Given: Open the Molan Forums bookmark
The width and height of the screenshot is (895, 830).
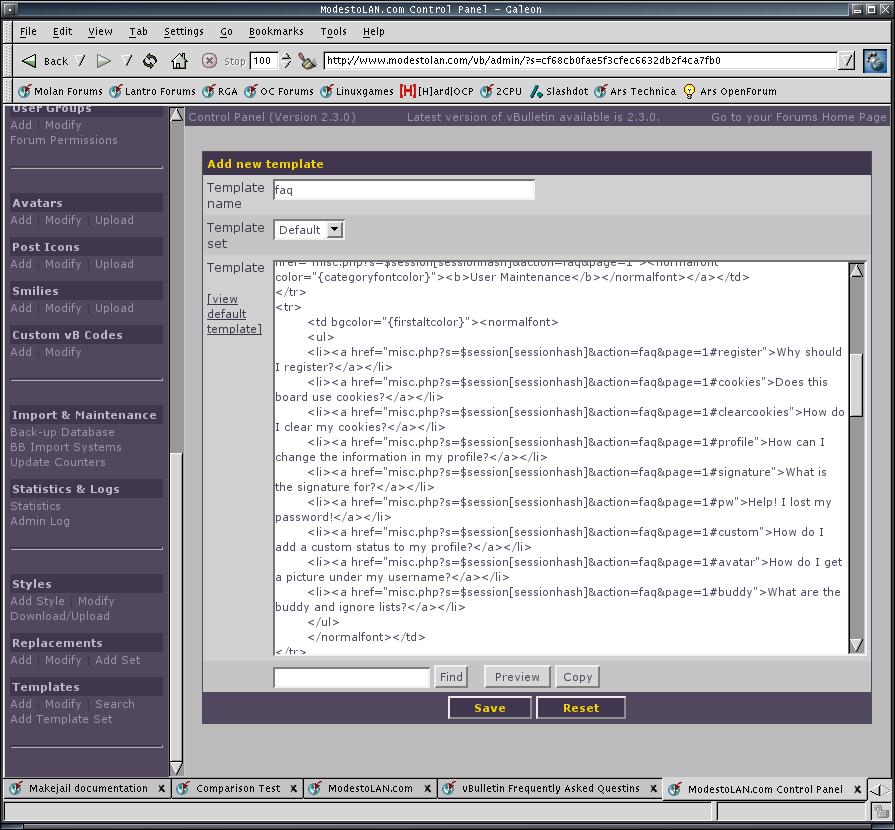Looking at the screenshot, I should 61,91.
